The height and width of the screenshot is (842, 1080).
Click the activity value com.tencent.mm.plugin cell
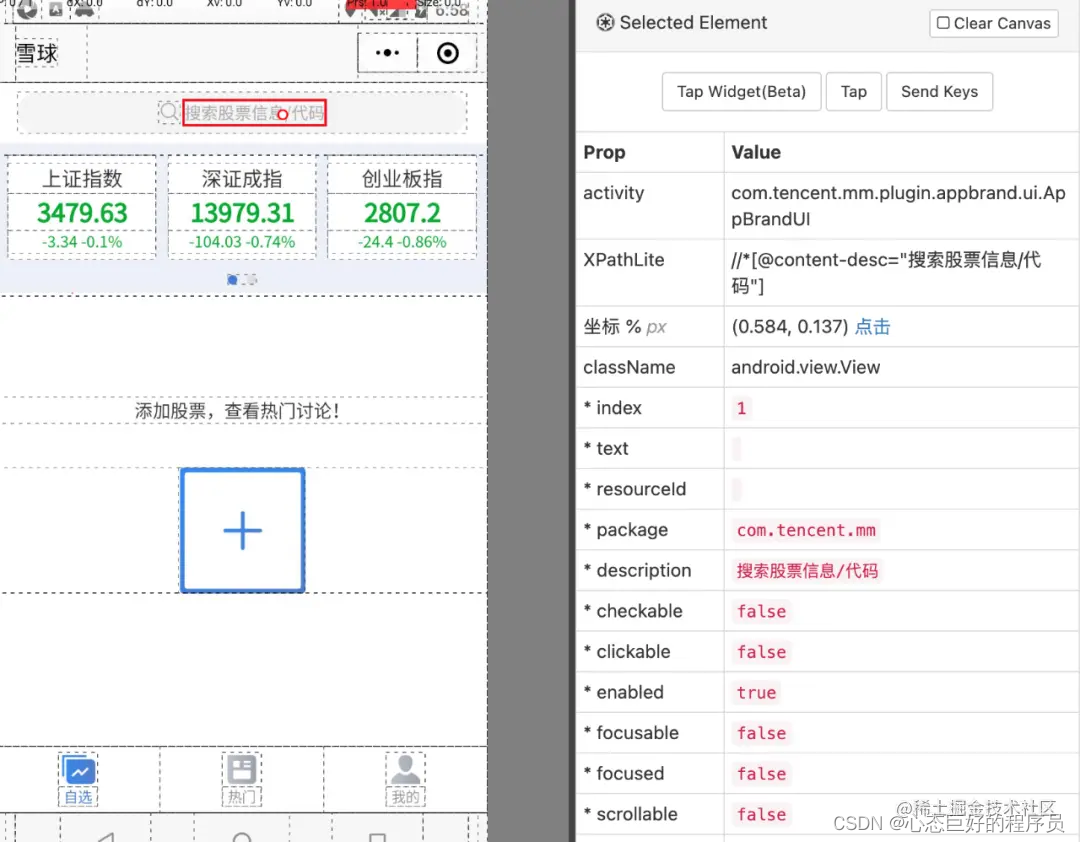click(x=901, y=206)
